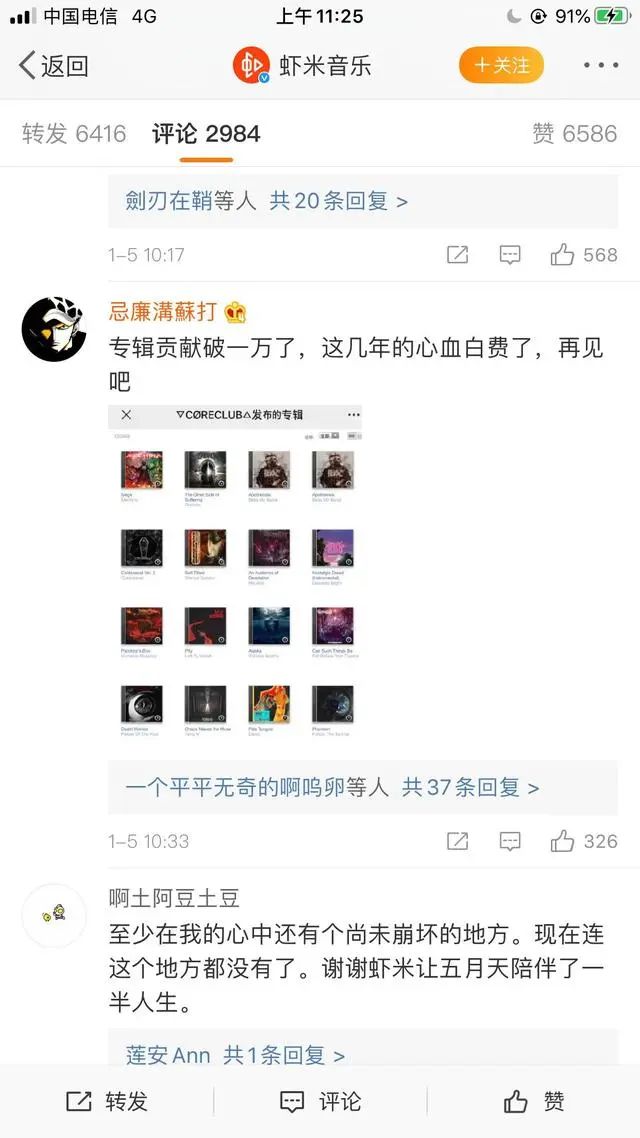This screenshot has width=640, height=1138.
Task: Like the comment with 568 likes
Action: pos(583,255)
